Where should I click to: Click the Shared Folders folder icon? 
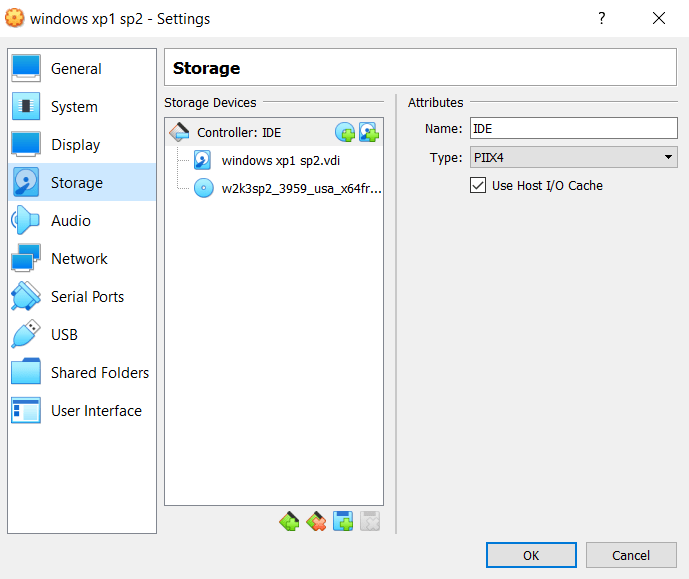coord(26,372)
